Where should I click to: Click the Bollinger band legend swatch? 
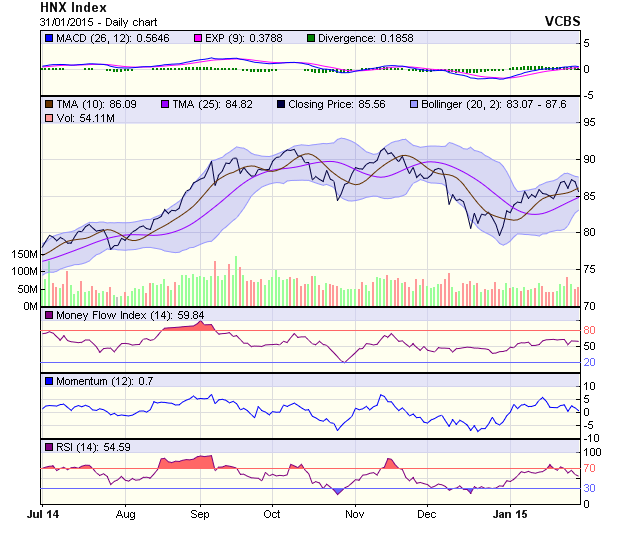413,104
